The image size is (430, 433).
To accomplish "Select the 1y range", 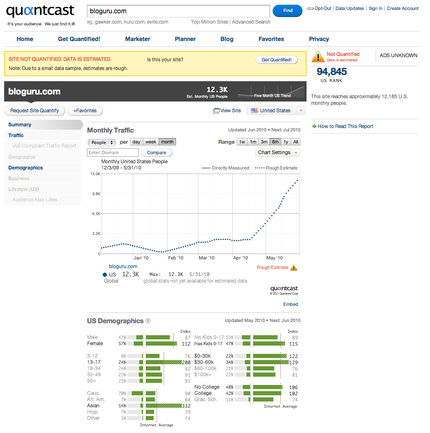I will click(x=286, y=142).
